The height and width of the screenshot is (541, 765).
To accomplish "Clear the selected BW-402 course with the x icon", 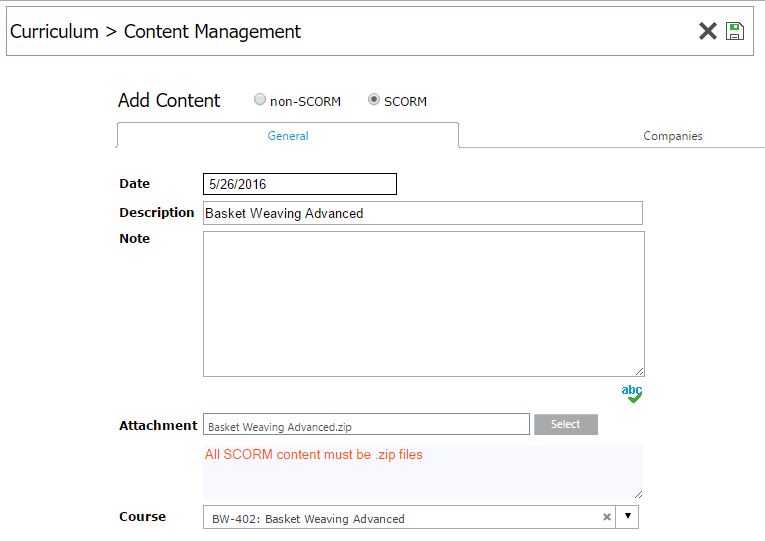I will click(606, 517).
